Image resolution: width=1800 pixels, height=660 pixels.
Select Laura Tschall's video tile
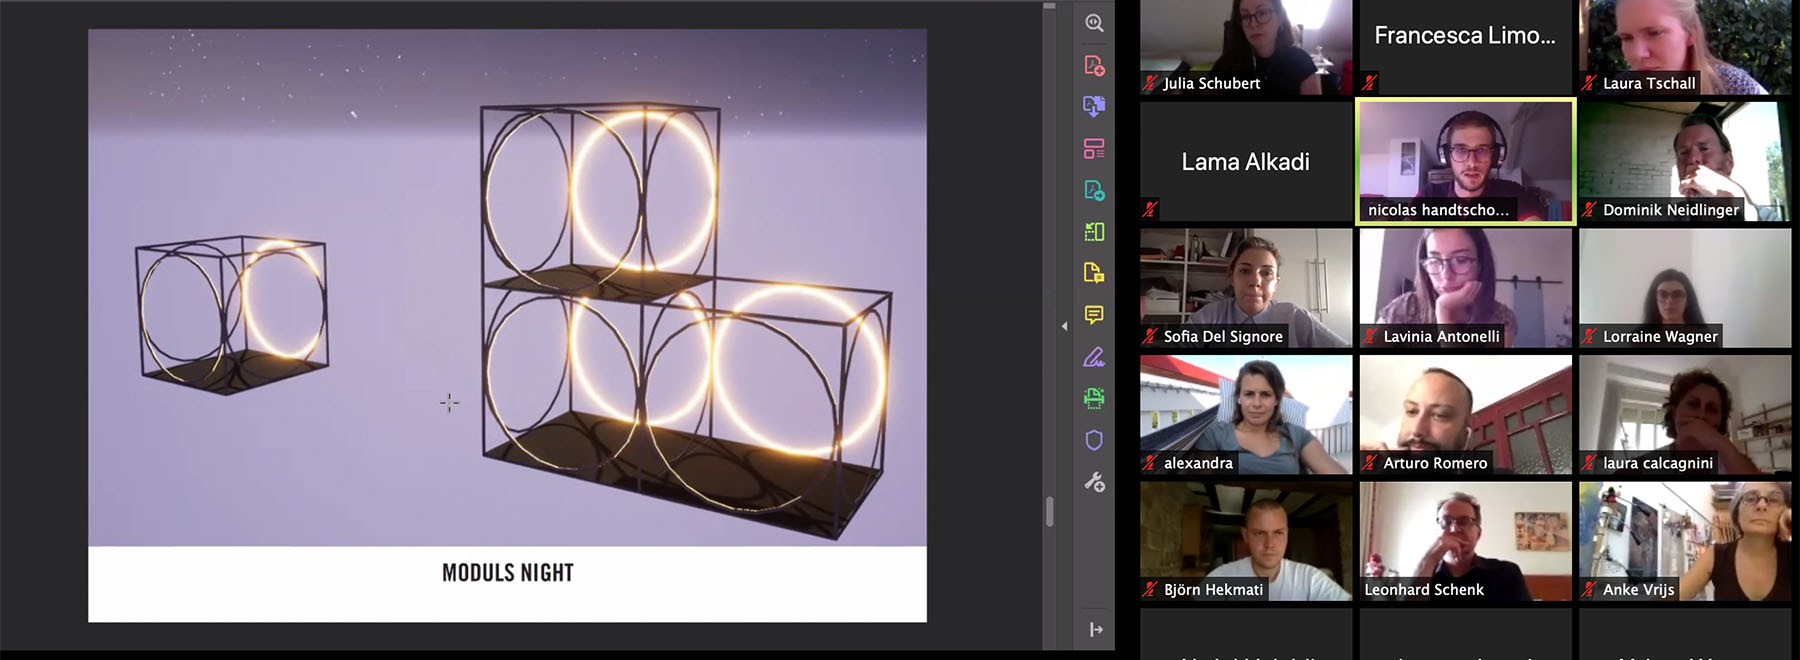1685,47
